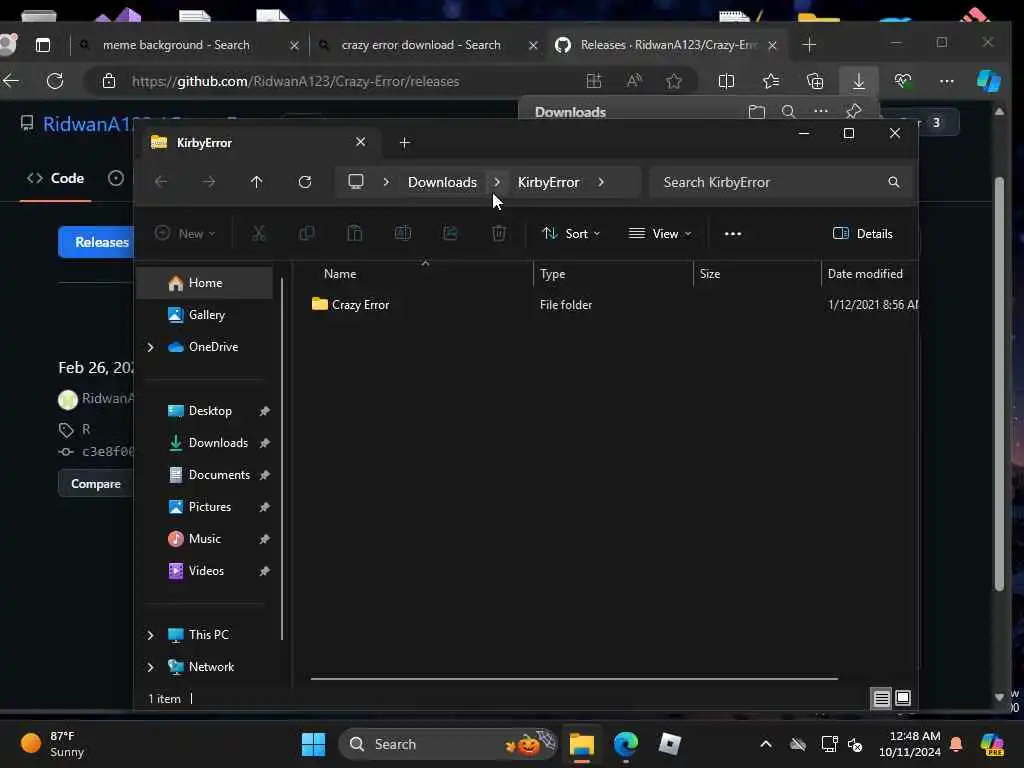The width and height of the screenshot is (1024, 768).
Task: Open Copilot icon in Edge toolbar
Action: point(989,81)
